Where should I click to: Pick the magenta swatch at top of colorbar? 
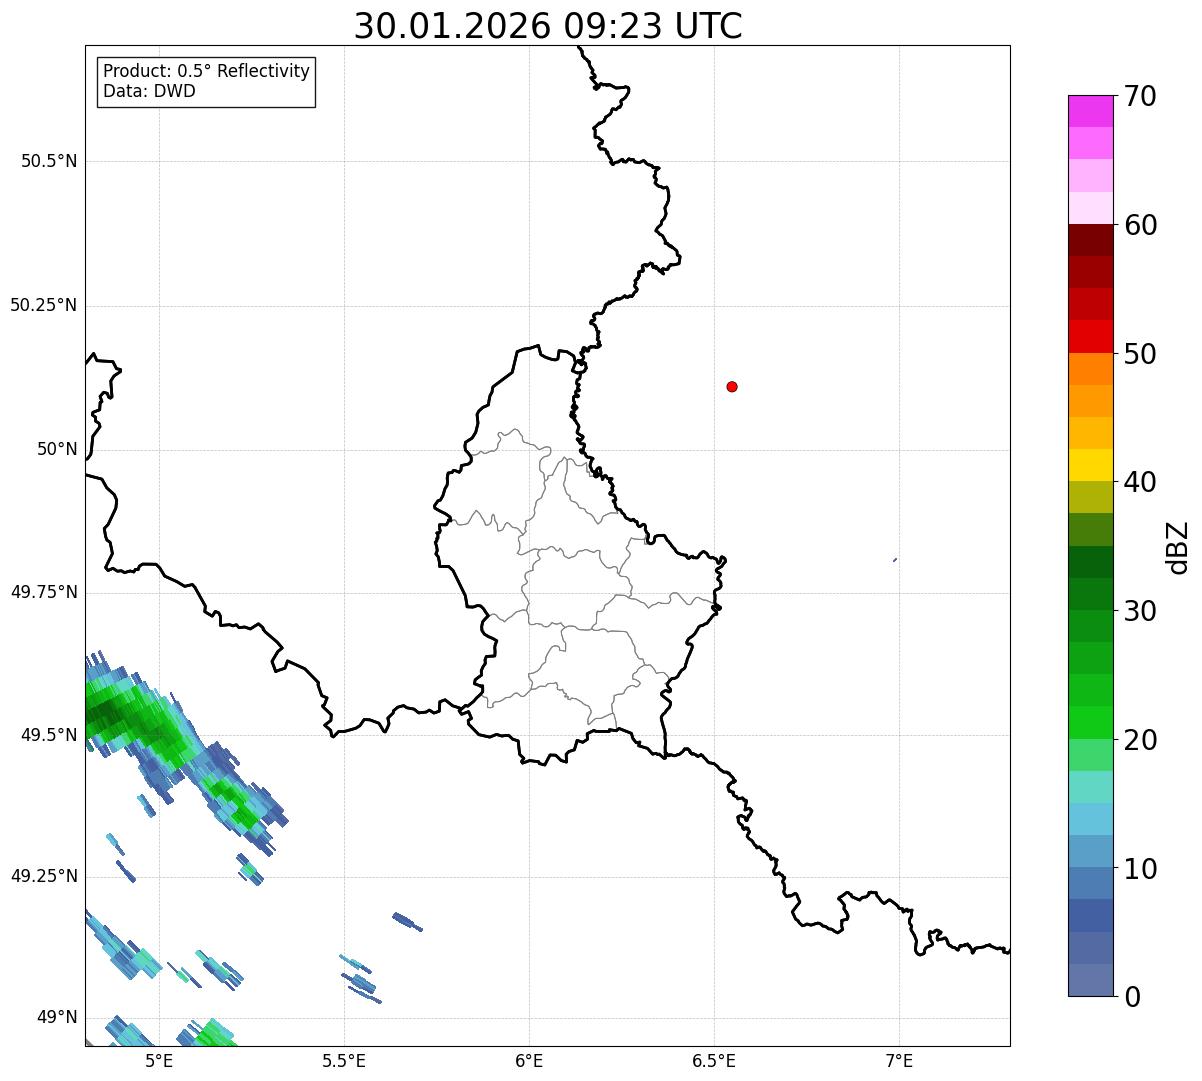(x=1090, y=111)
